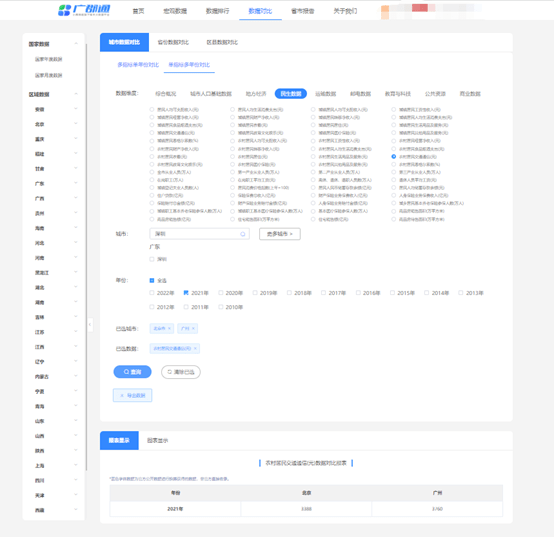The height and width of the screenshot is (537, 554).
Task: Tick the 2022年 year checkbox
Action: point(152,293)
